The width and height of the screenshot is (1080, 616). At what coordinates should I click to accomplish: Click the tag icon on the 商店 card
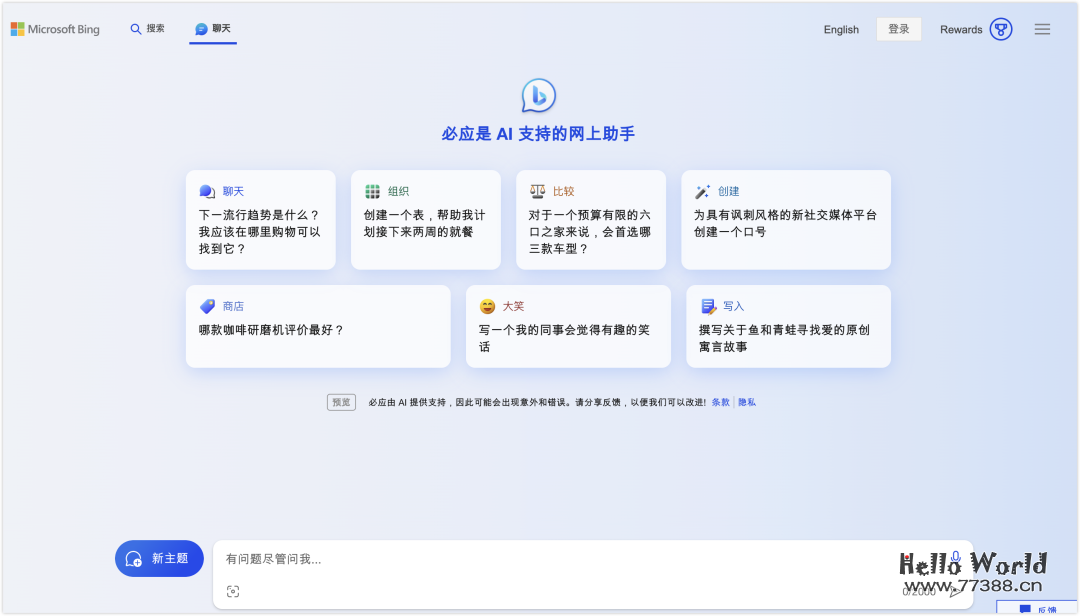pos(206,306)
